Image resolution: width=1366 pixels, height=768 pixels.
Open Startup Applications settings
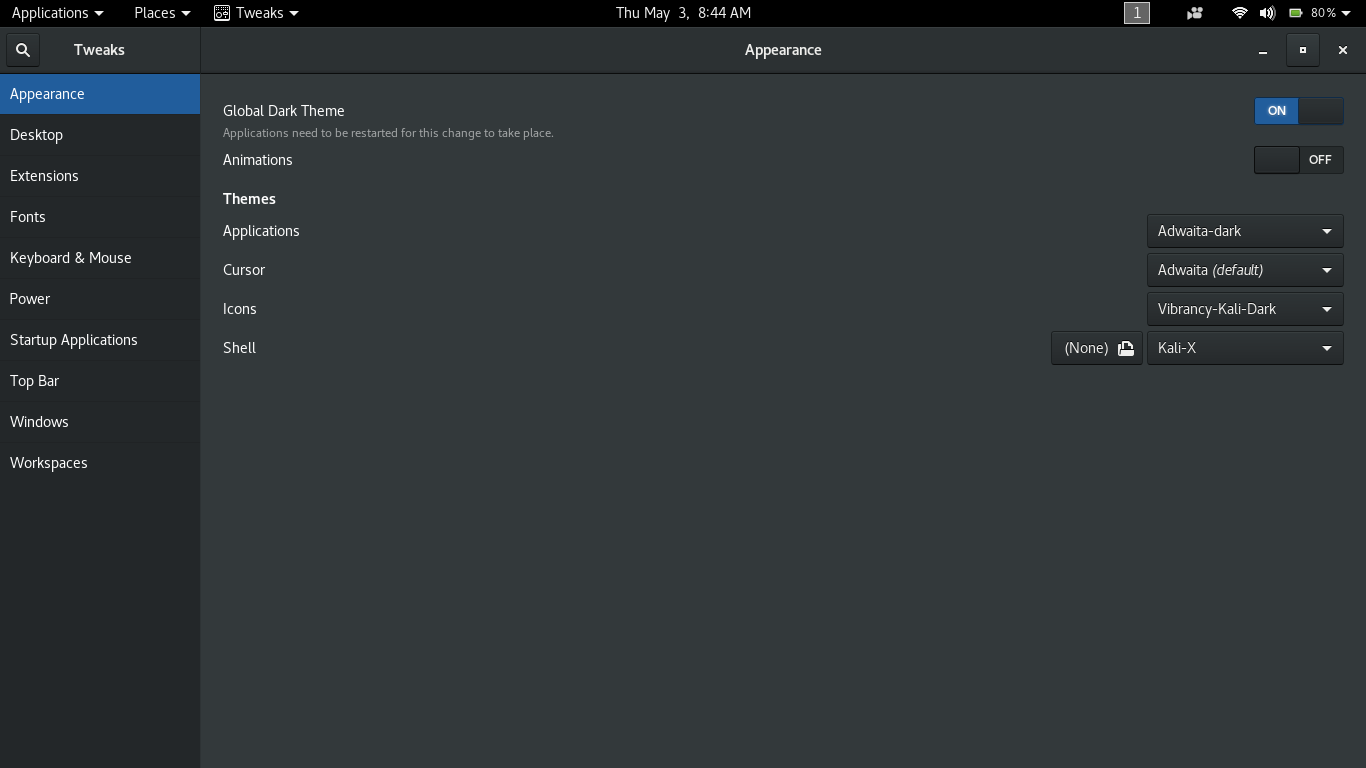(x=73, y=340)
